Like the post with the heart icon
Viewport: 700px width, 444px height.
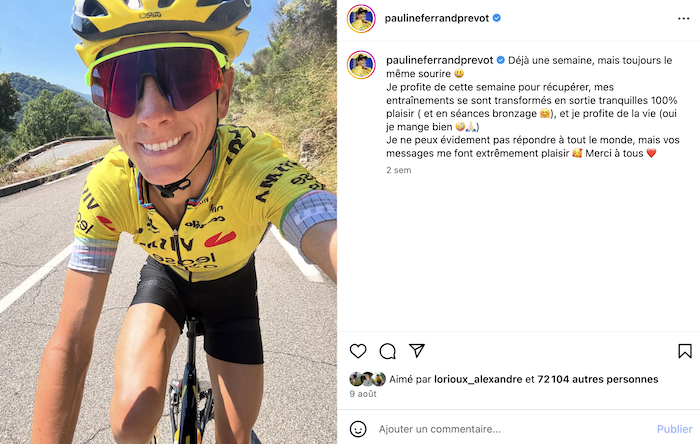click(x=358, y=351)
